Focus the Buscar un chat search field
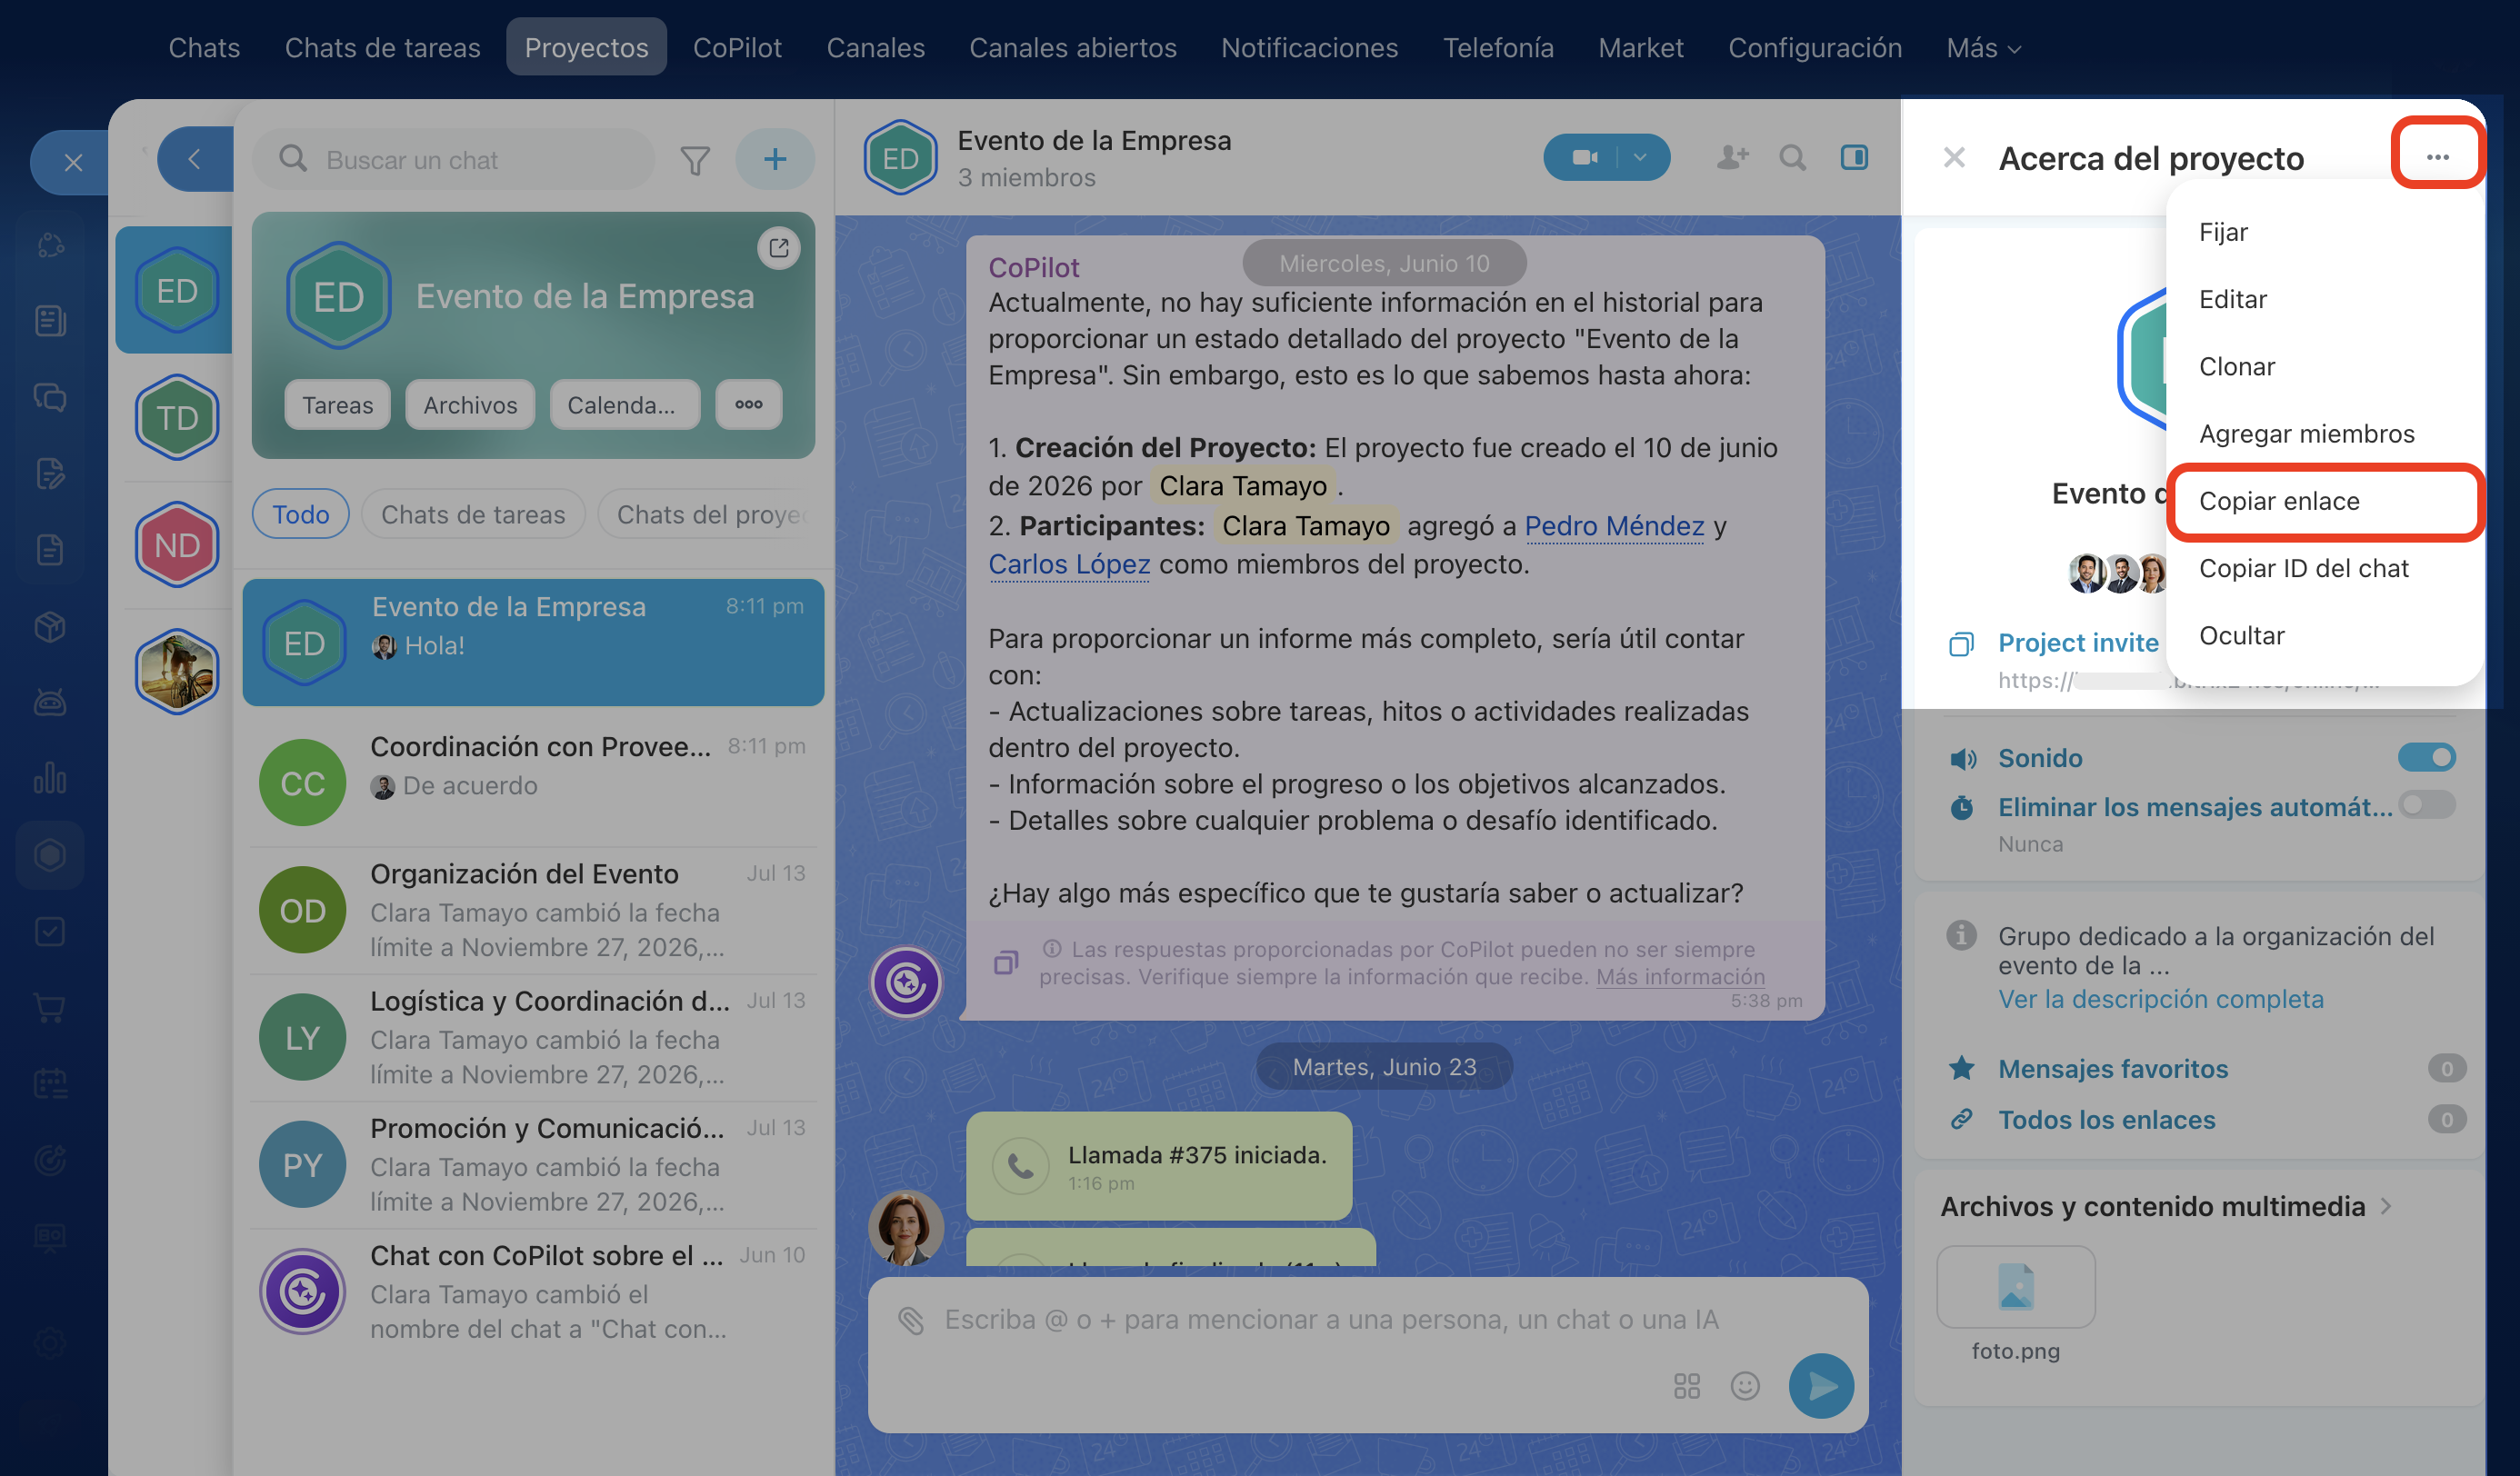 pos(453,159)
